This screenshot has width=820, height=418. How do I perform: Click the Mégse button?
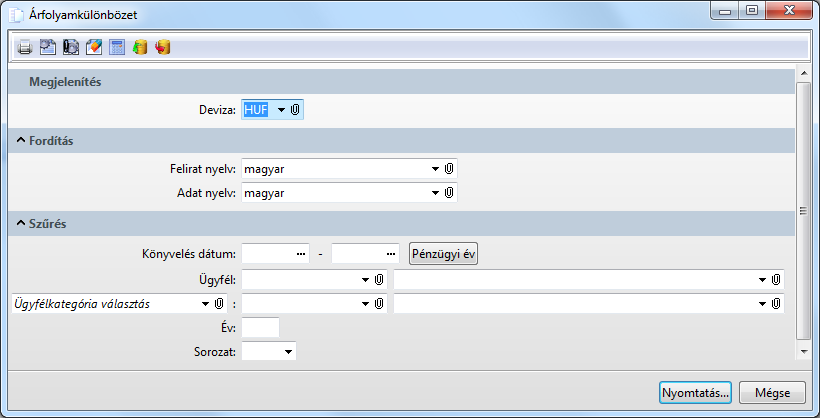[x=772, y=392]
